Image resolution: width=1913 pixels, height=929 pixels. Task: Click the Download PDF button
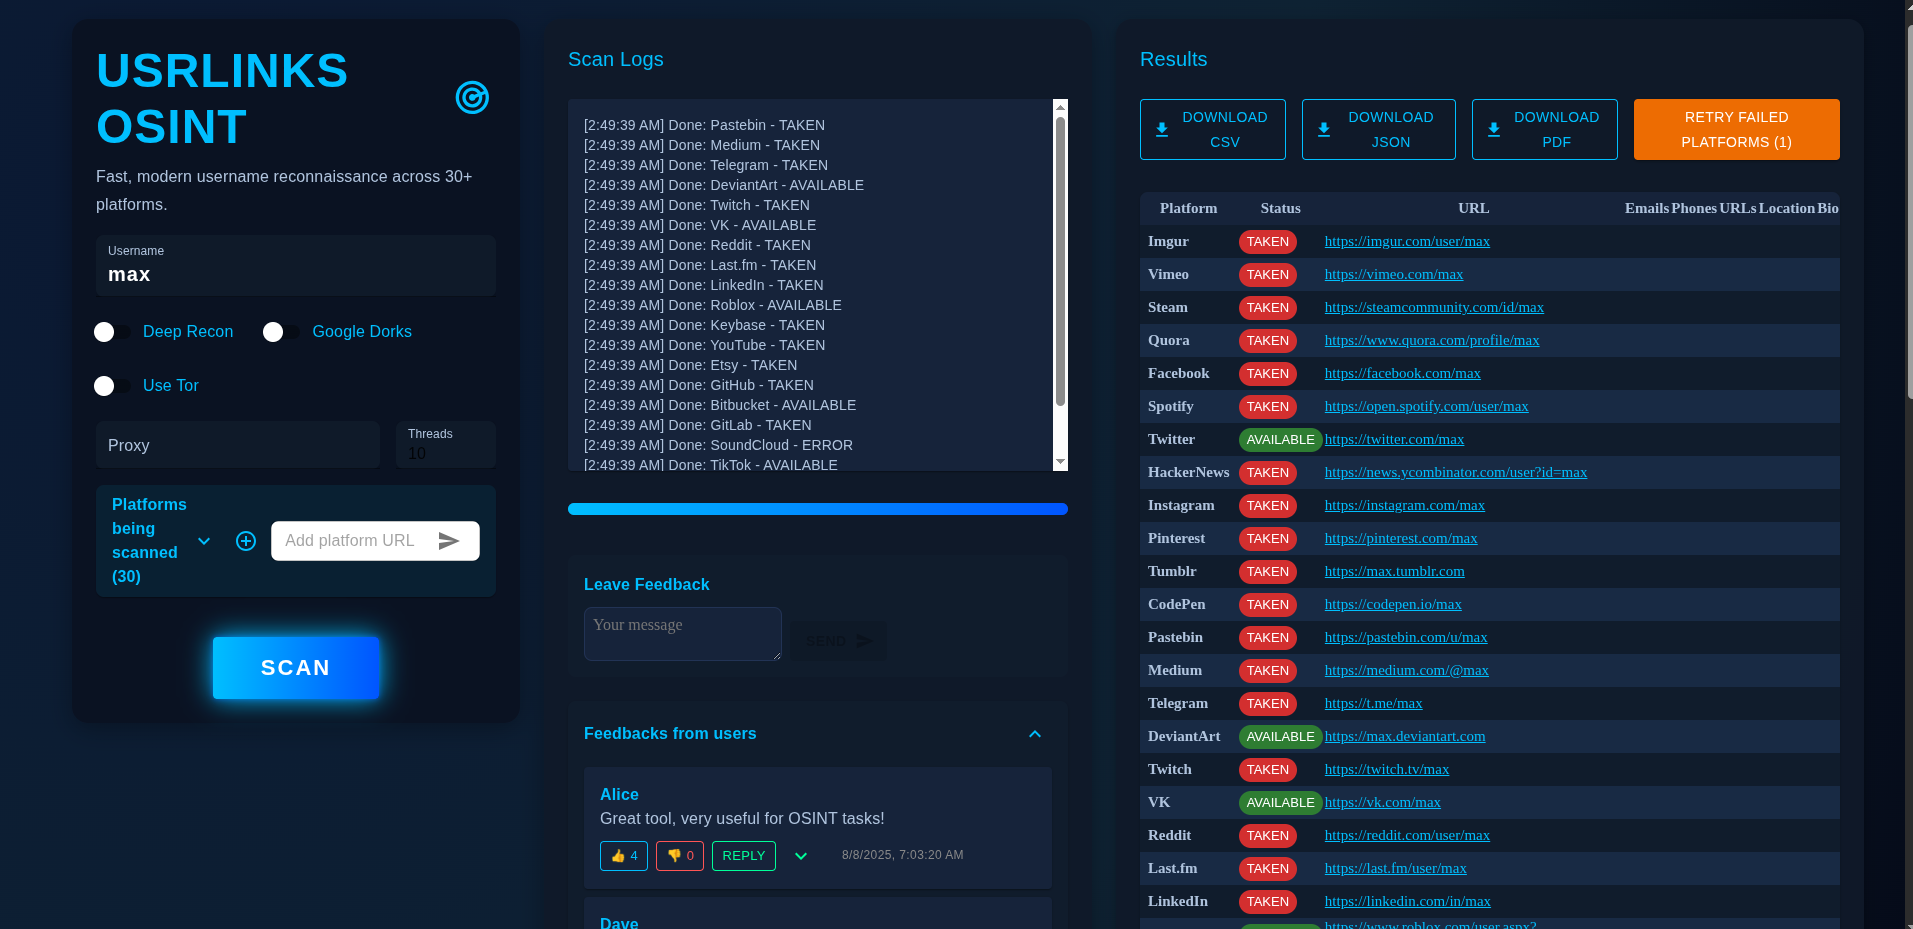coord(1544,130)
